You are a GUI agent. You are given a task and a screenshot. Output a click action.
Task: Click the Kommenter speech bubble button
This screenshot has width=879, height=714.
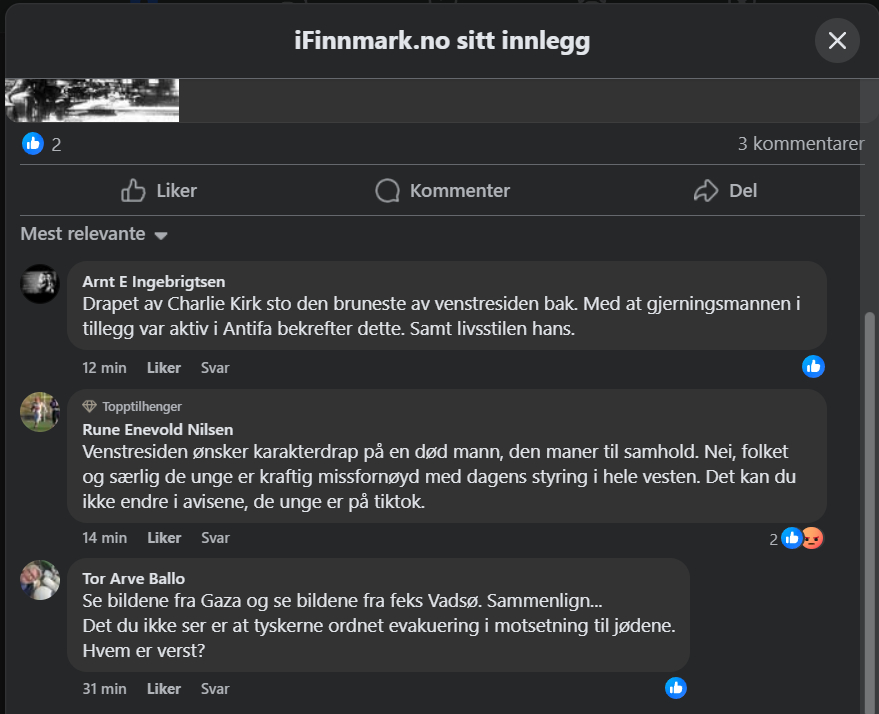click(x=442, y=191)
